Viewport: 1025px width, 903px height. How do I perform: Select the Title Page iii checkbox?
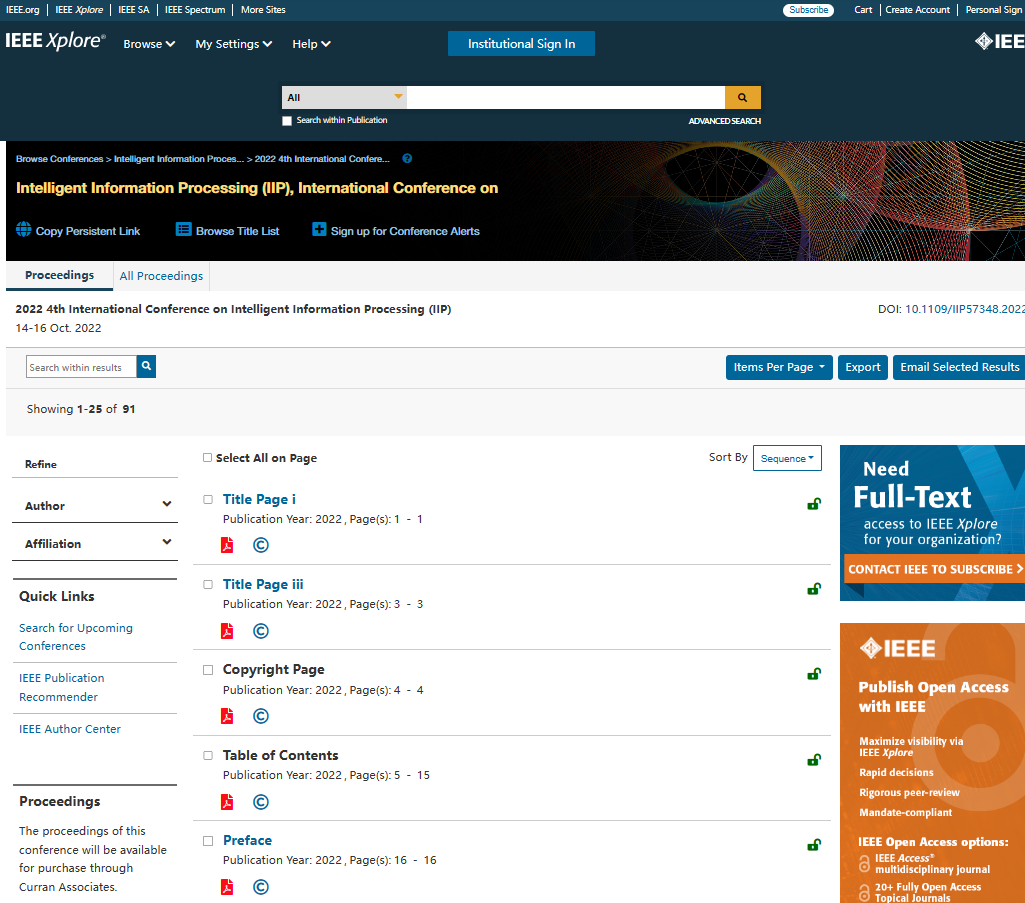tap(208, 585)
